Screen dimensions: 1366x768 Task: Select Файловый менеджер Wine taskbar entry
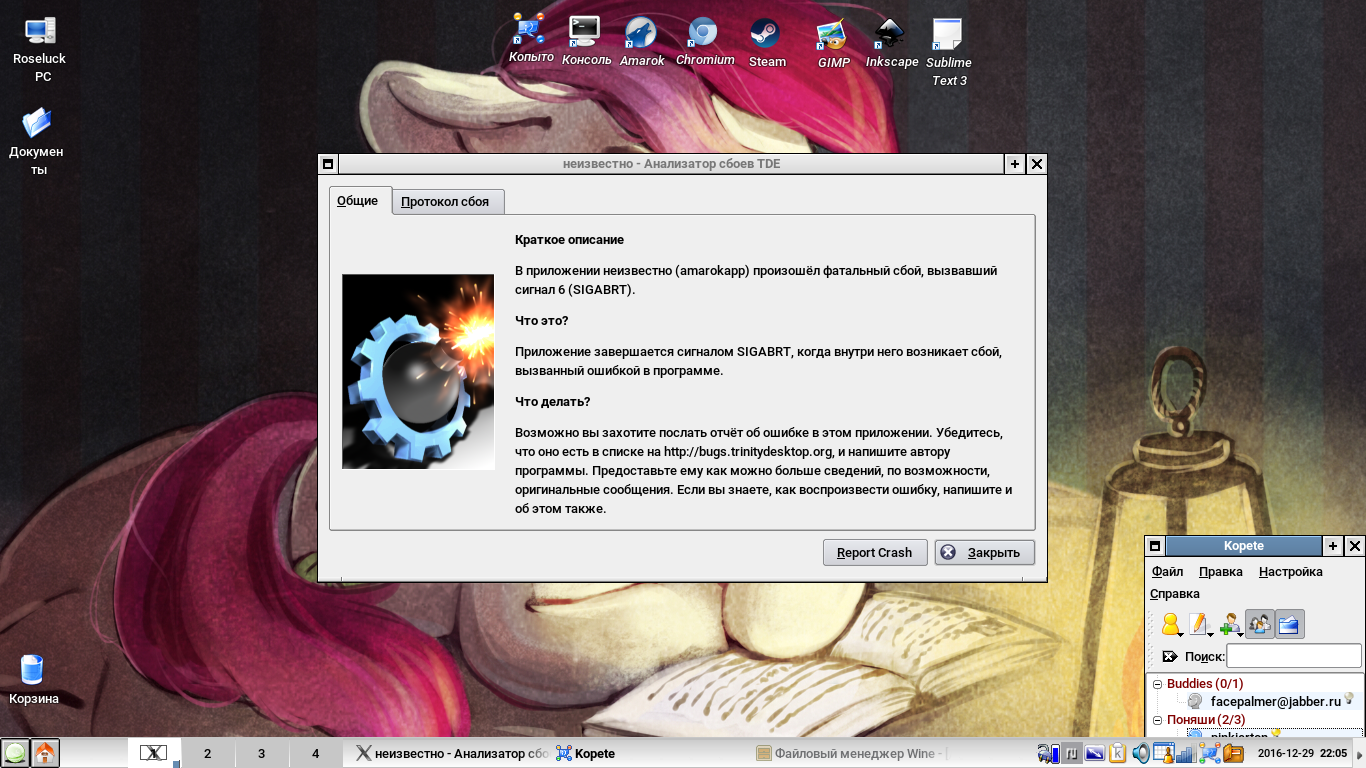pos(848,754)
